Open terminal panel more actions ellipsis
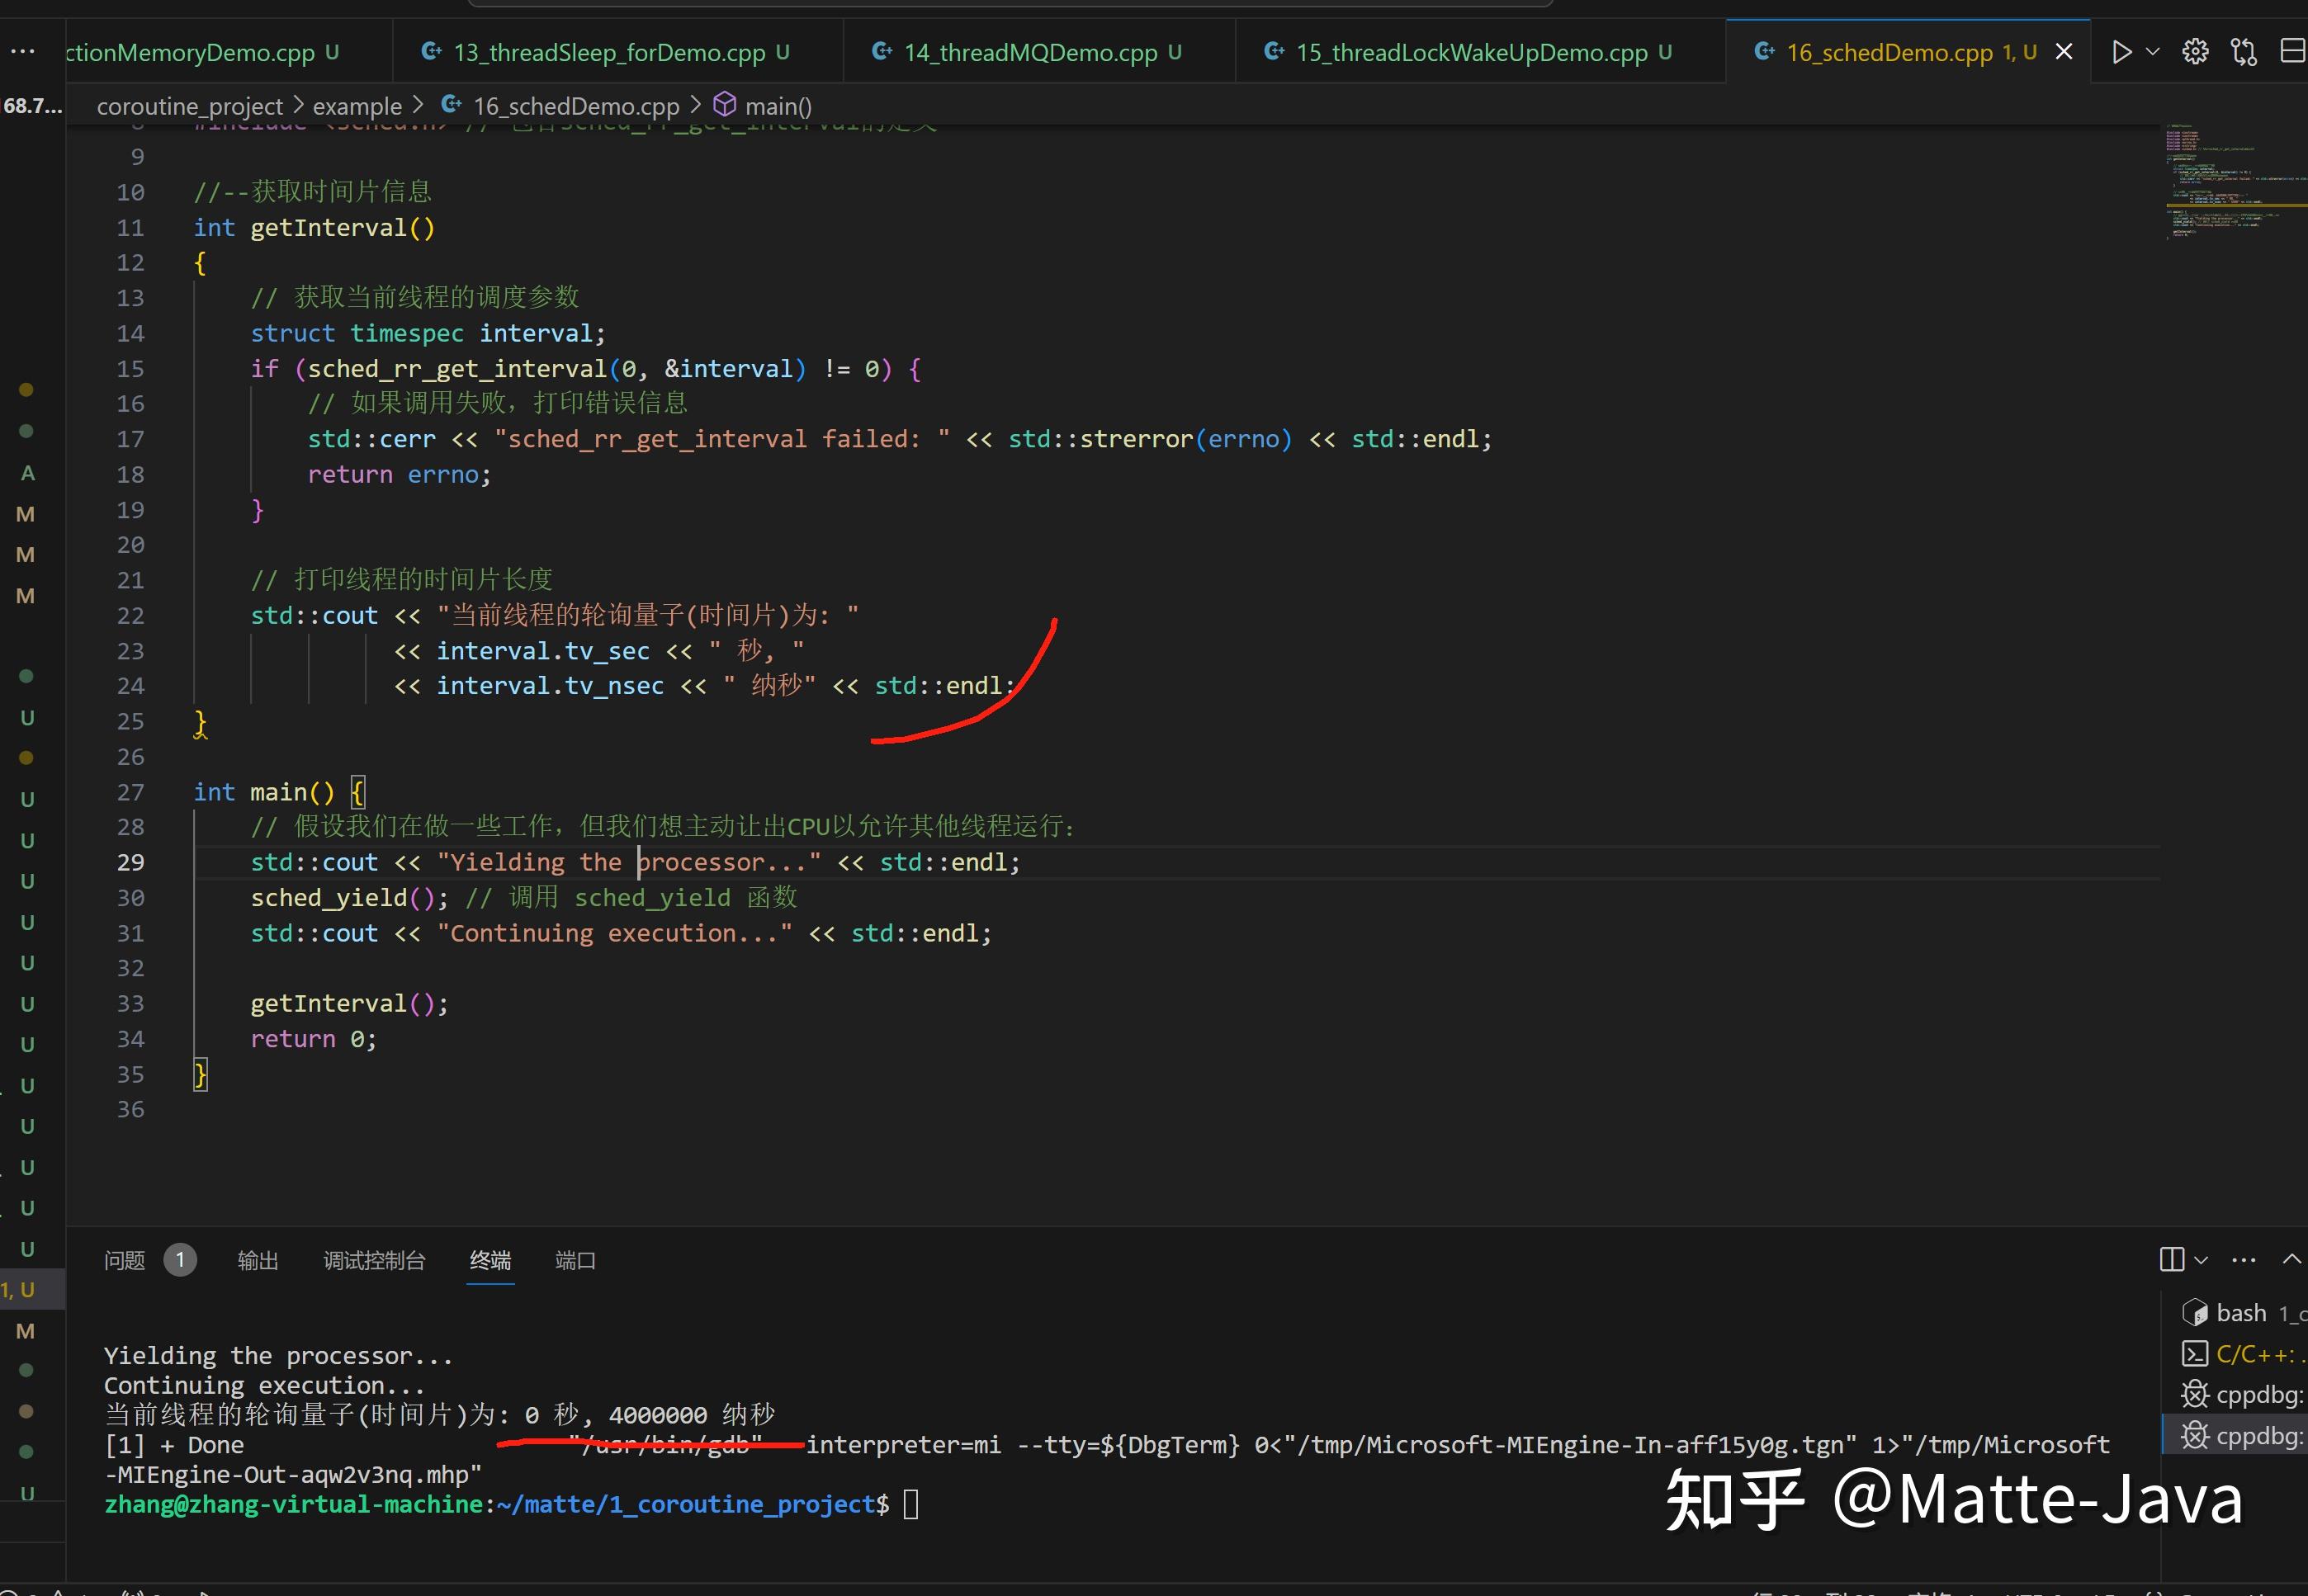 click(2244, 1260)
